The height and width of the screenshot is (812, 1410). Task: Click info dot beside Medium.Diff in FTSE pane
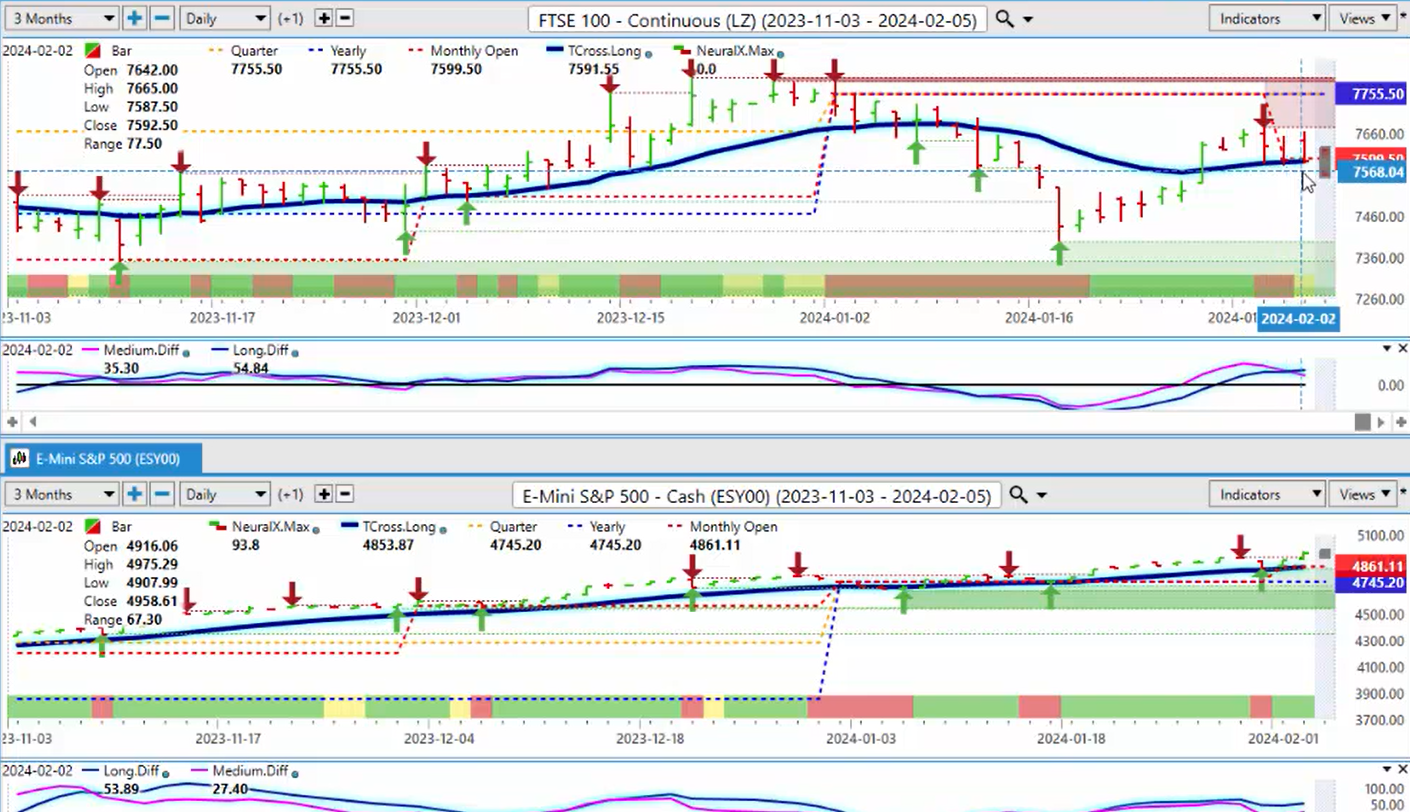(186, 353)
